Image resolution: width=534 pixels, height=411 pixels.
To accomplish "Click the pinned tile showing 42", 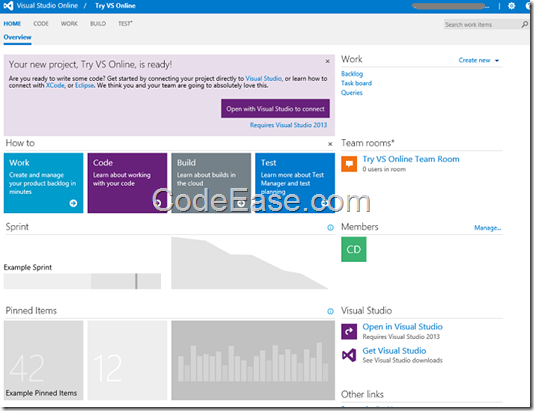I will [43, 360].
